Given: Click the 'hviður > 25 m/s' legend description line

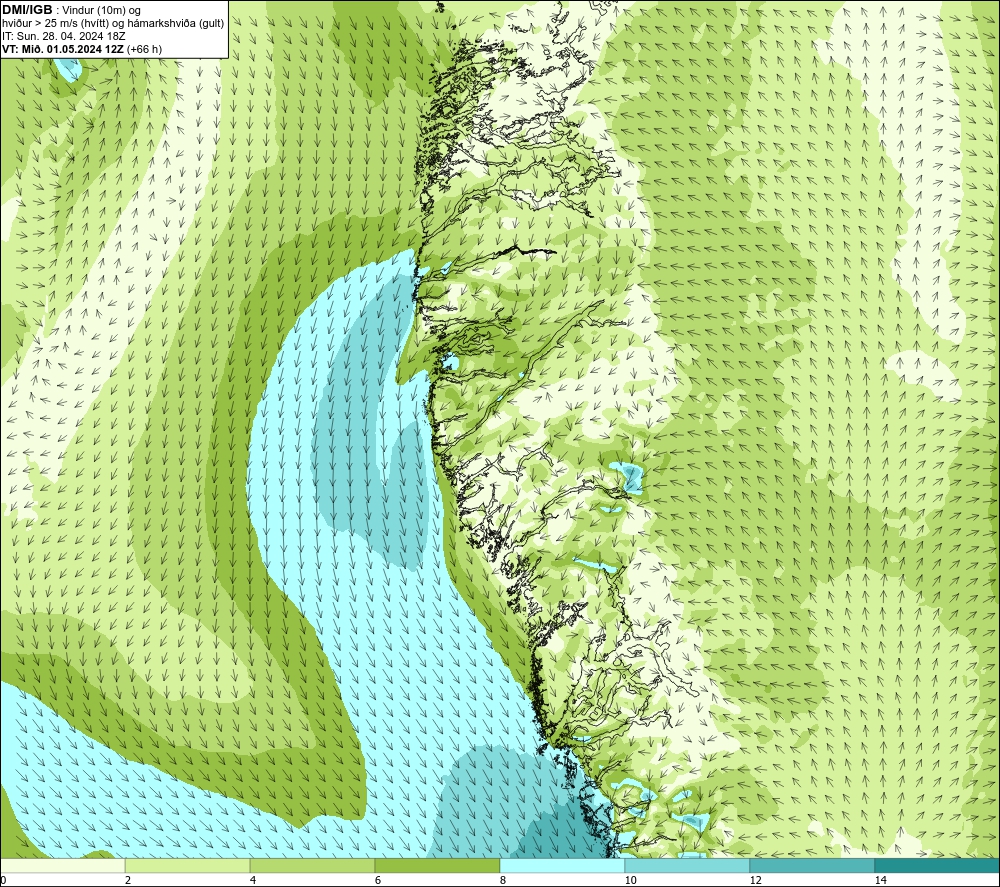Looking at the screenshot, I should (x=113, y=23).
